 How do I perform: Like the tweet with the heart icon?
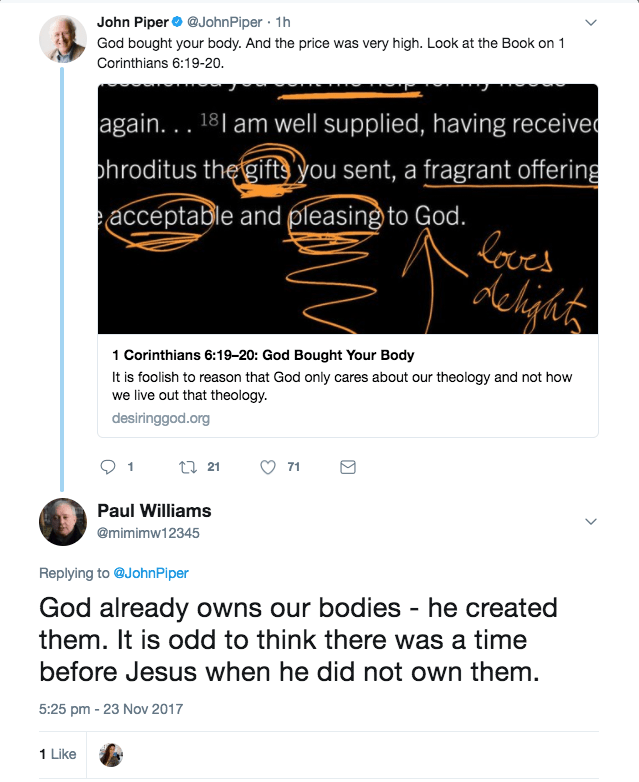point(267,466)
